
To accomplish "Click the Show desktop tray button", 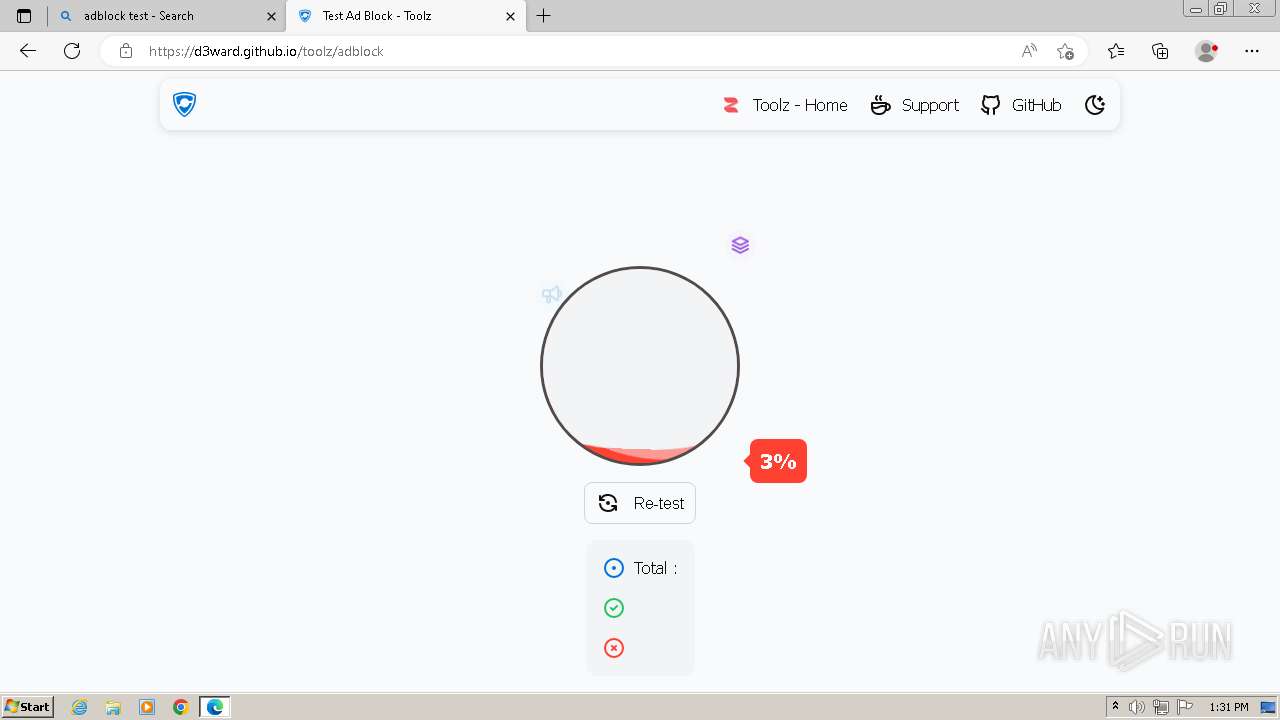I will click(x=1268, y=707).
